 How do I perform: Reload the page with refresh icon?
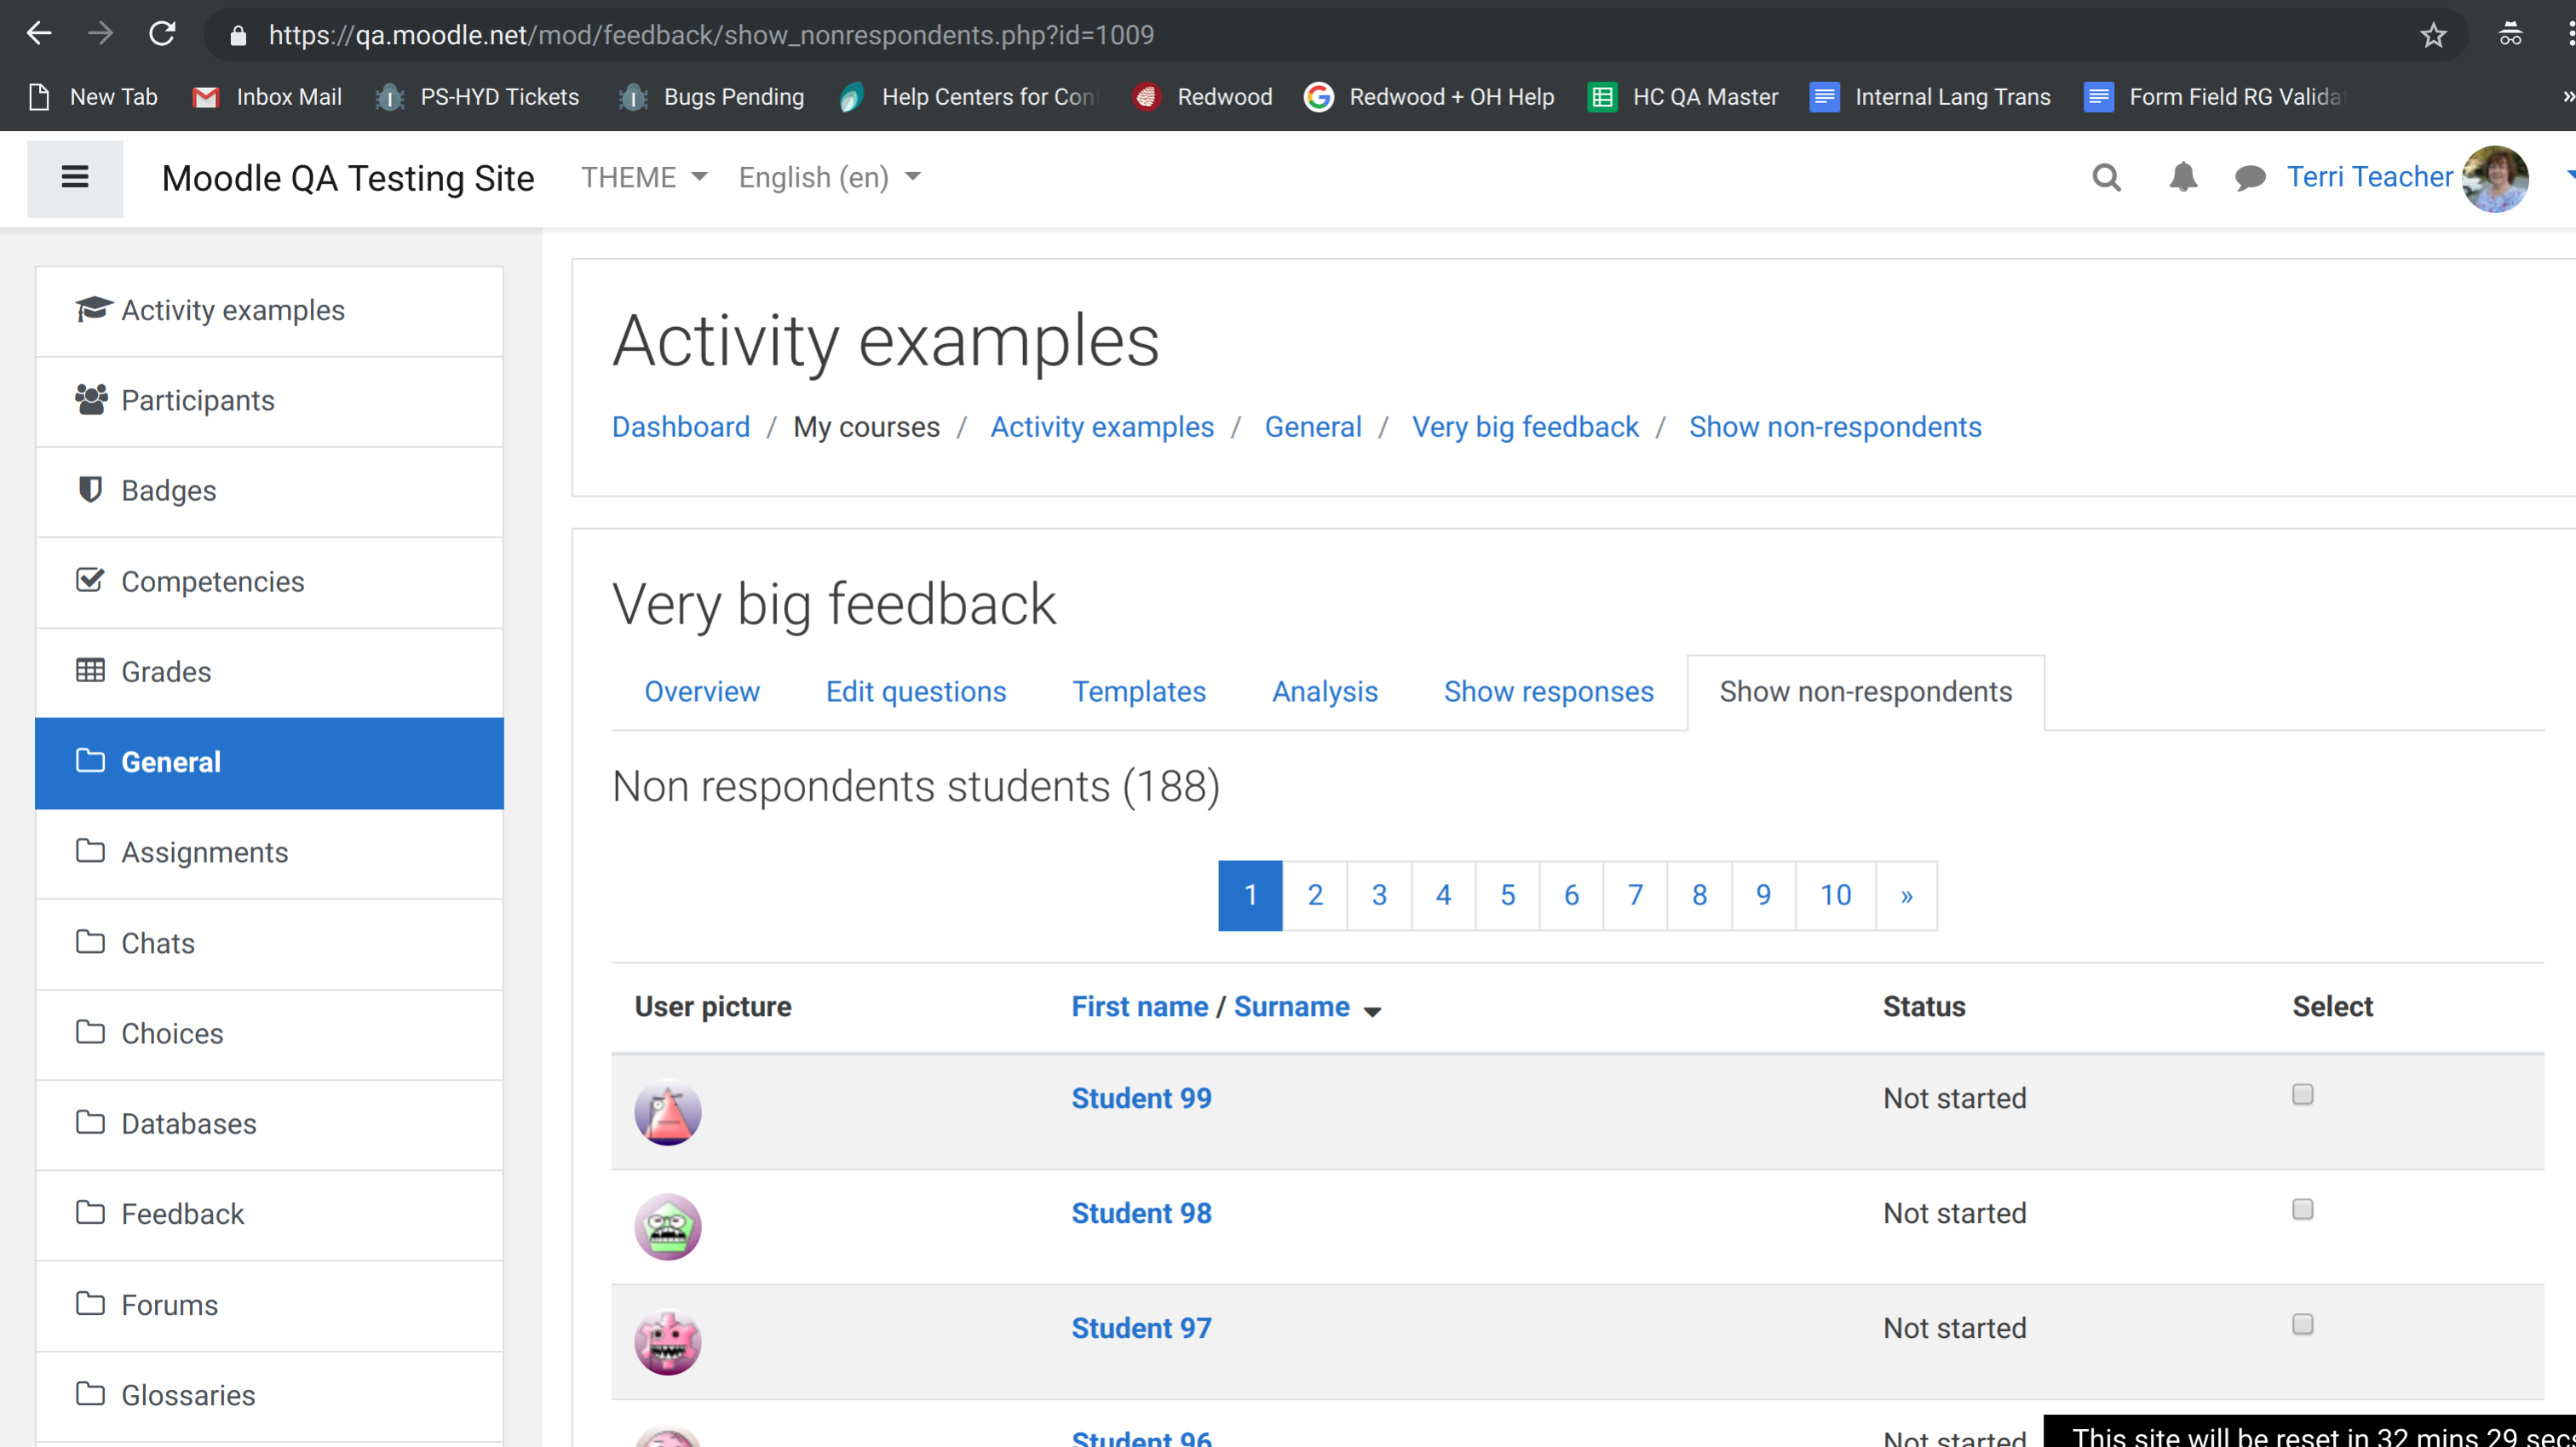(162, 34)
